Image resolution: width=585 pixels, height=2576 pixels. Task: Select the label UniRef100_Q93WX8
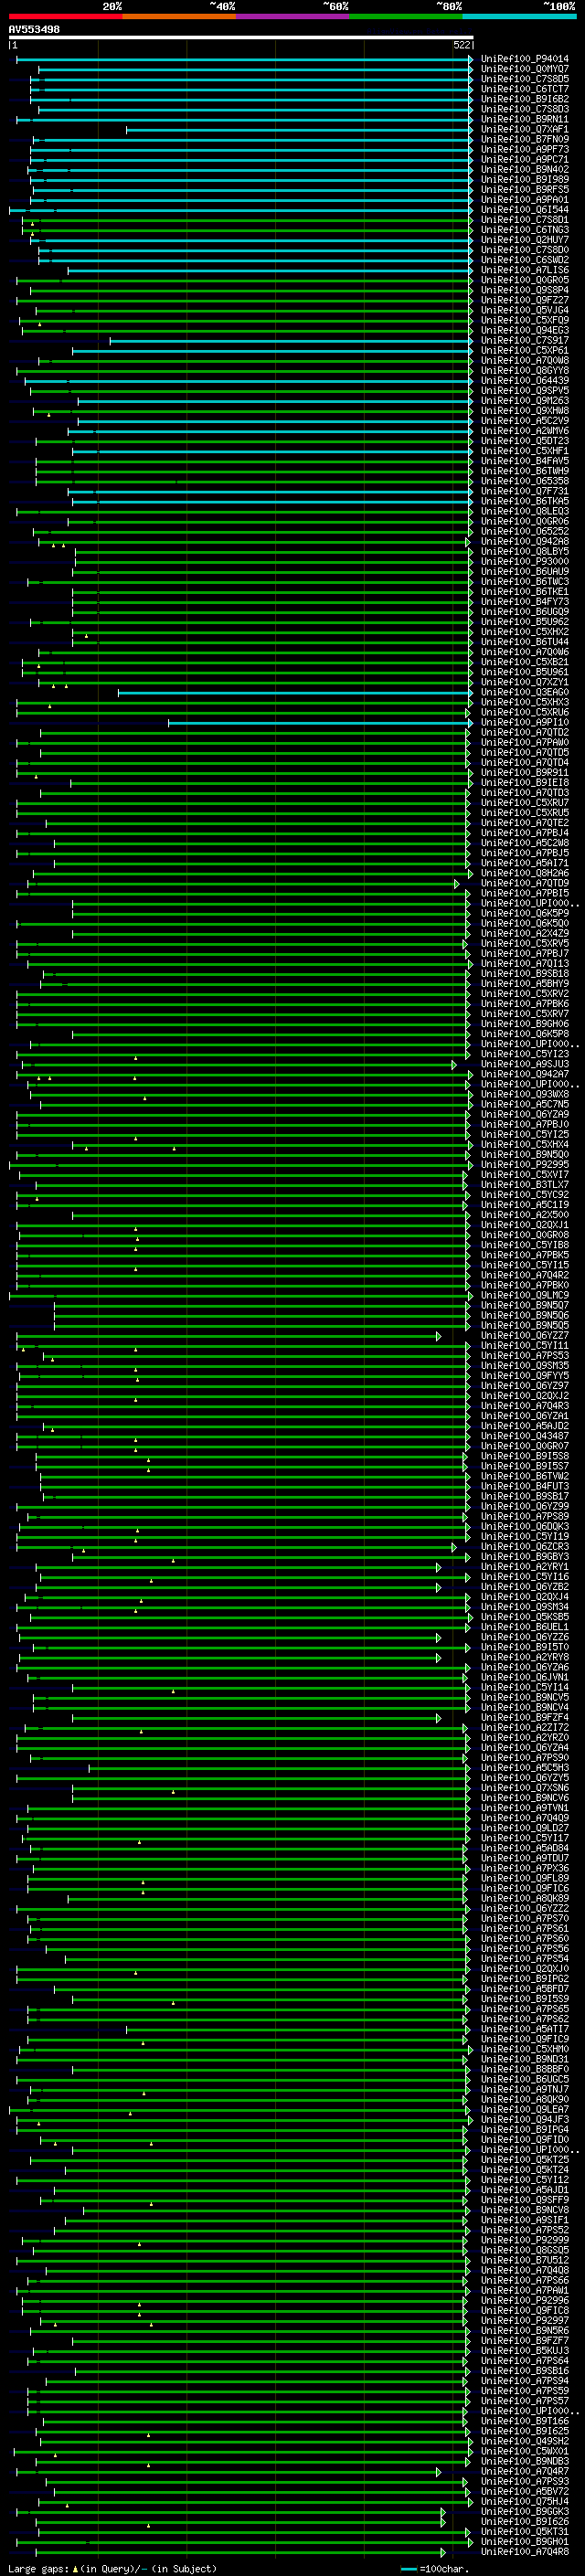tap(524, 1094)
